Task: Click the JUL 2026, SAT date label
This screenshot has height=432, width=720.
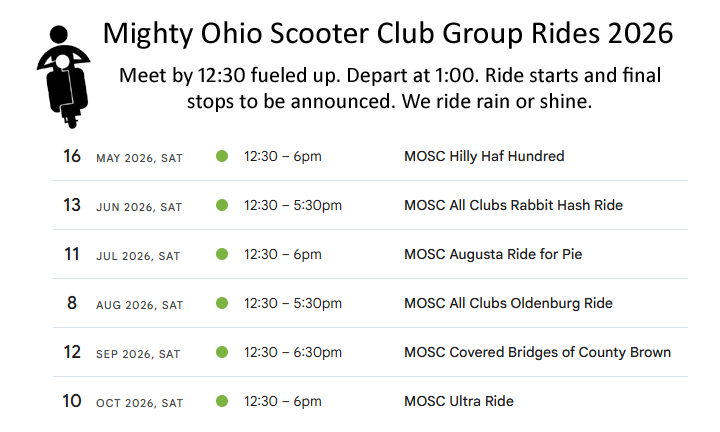Action: (138, 255)
